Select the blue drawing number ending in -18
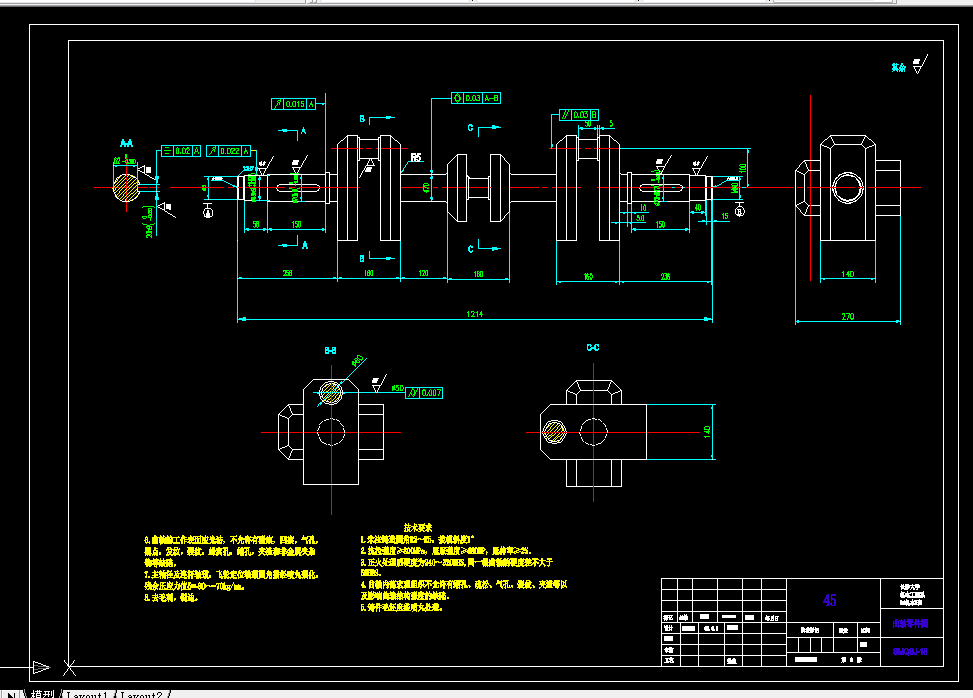Viewport: 973px width, 698px height. [x=910, y=651]
